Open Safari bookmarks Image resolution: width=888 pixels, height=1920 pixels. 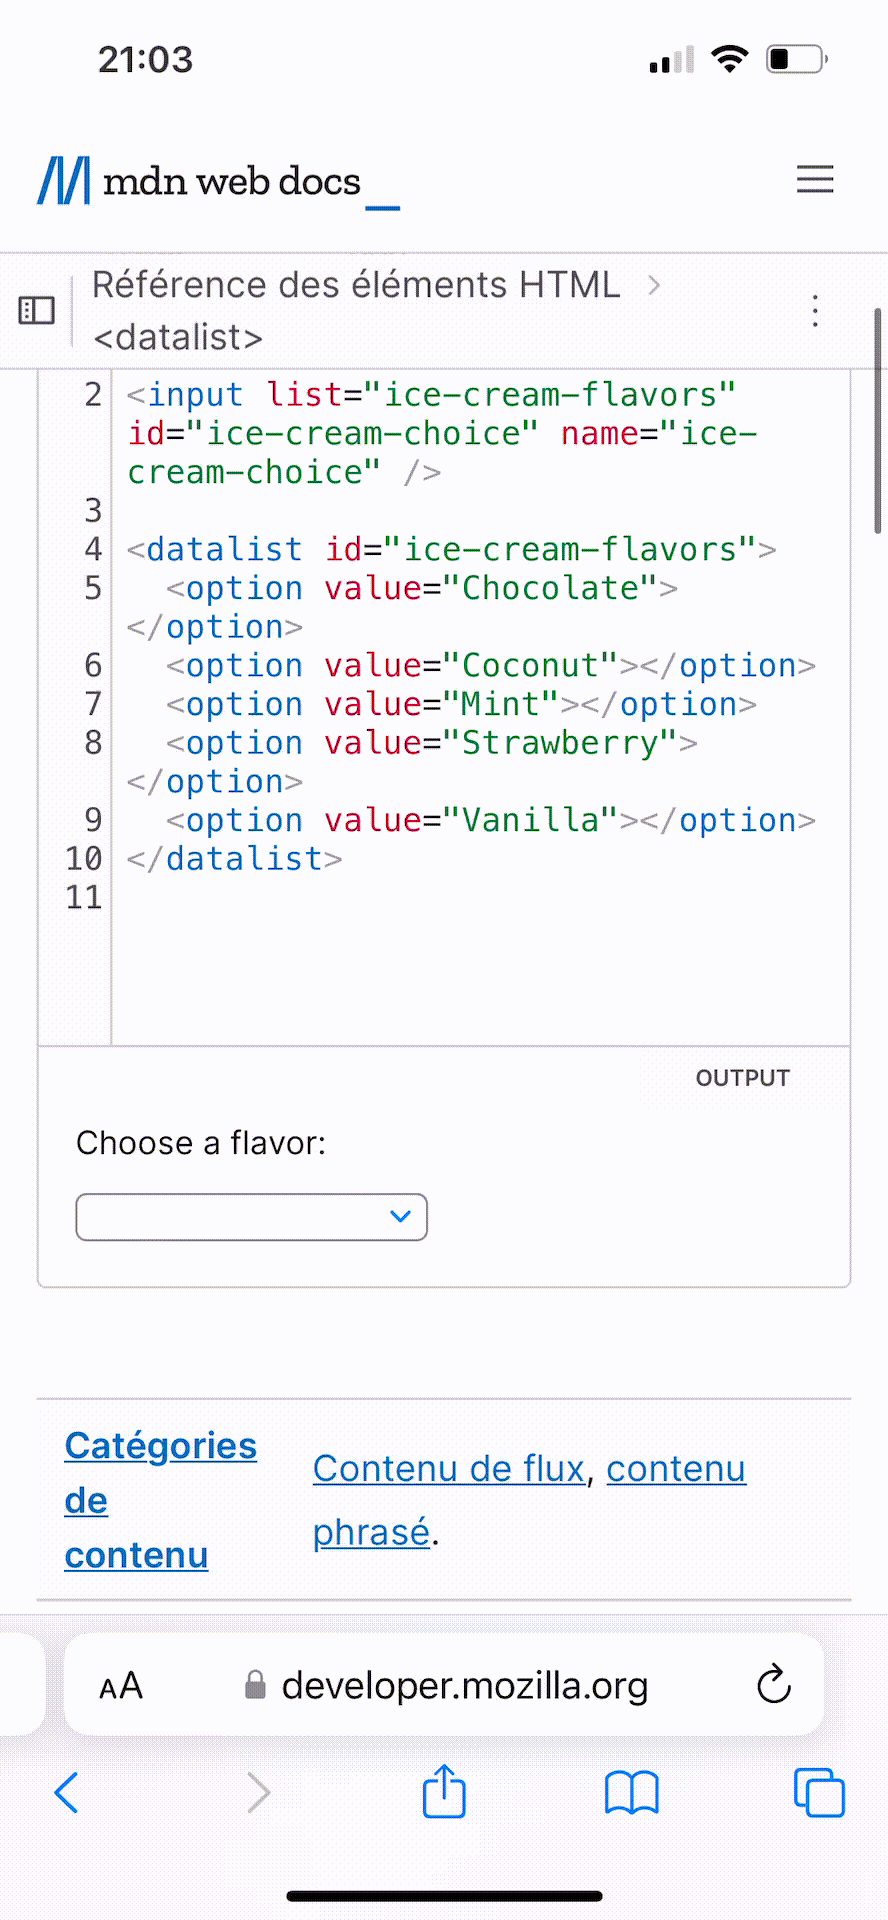coord(631,1792)
